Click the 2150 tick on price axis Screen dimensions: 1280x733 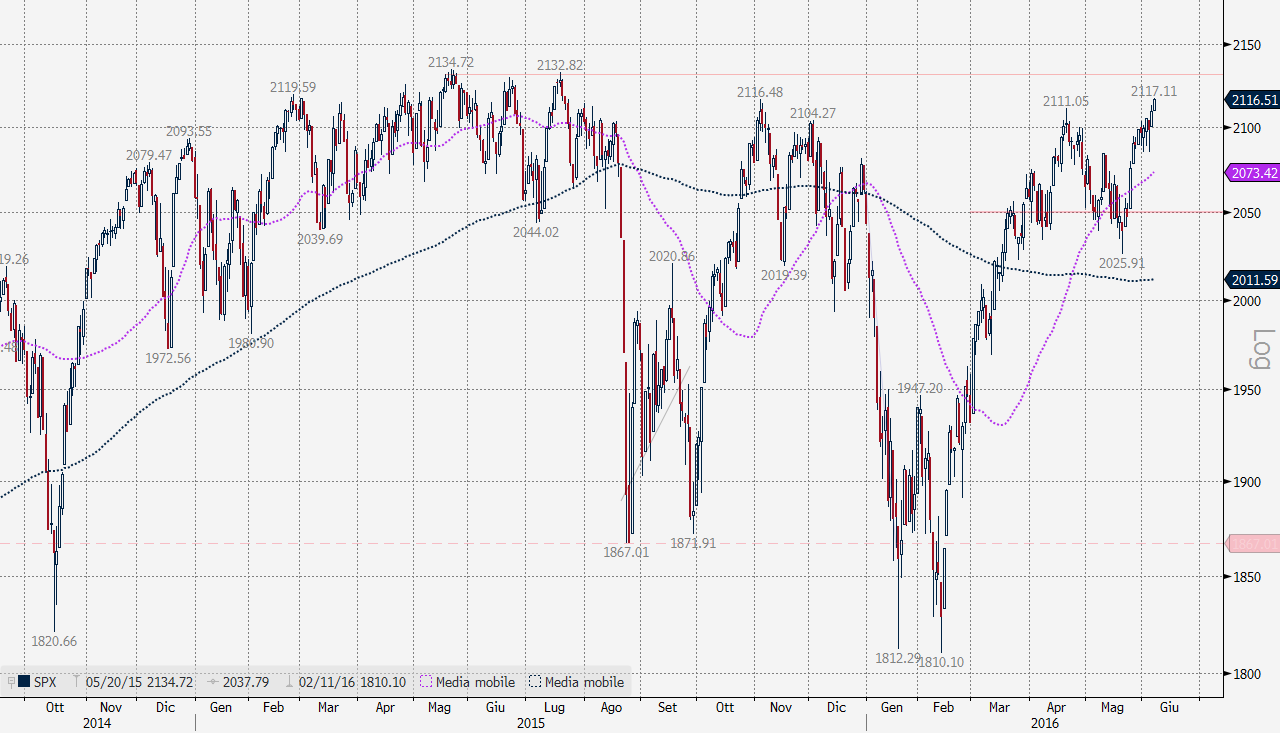pyautogui.click(x=1246, y=44)
